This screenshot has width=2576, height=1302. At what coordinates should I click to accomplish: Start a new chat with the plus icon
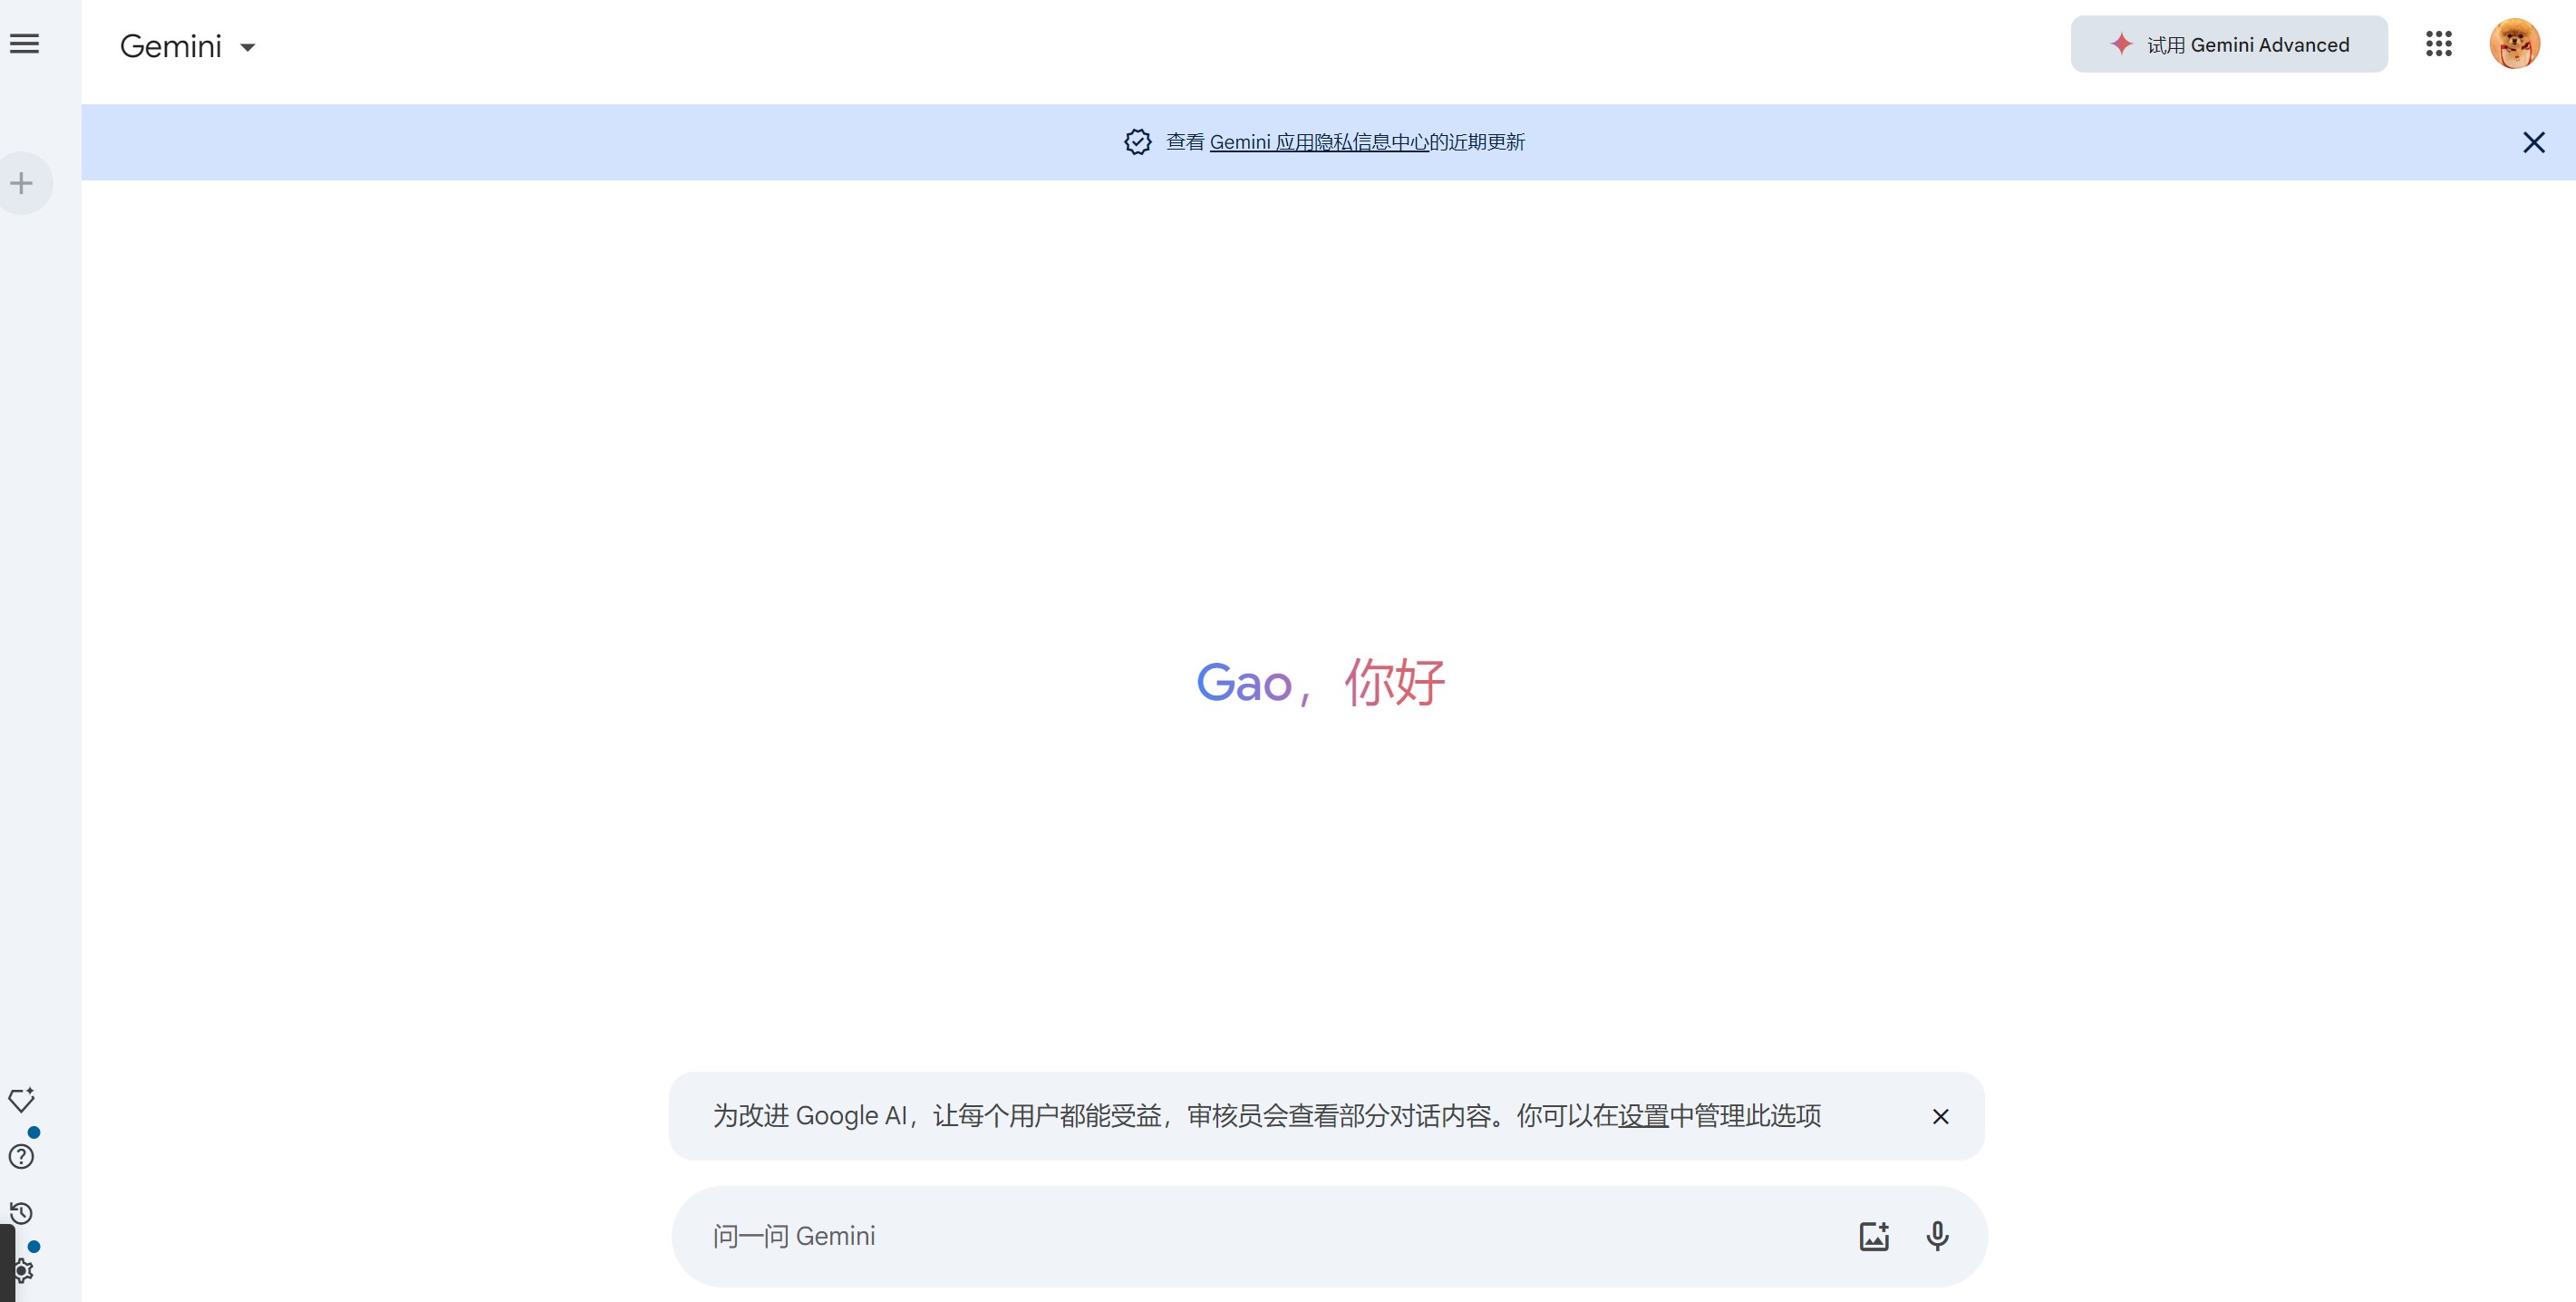pos(22,182)
